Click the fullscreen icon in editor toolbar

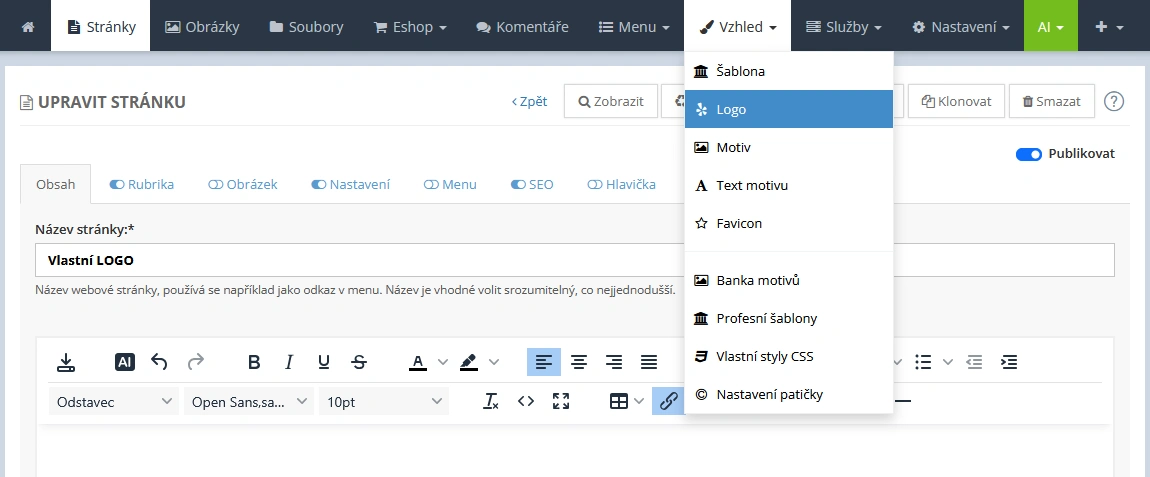pyautogui.click(x=561, y=401)
